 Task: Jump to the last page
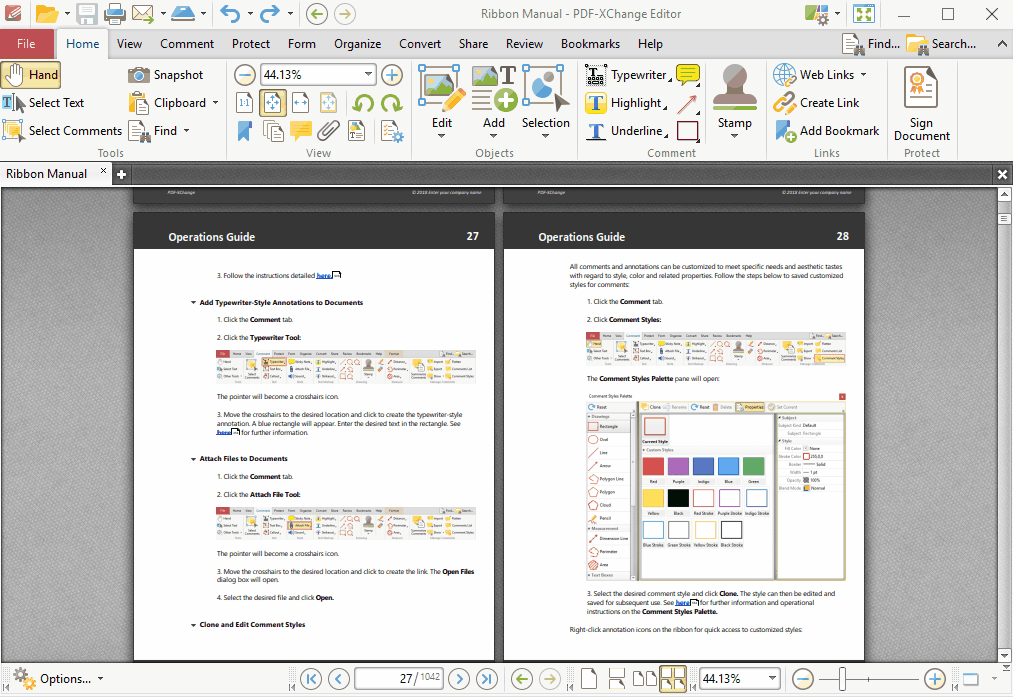486,679
